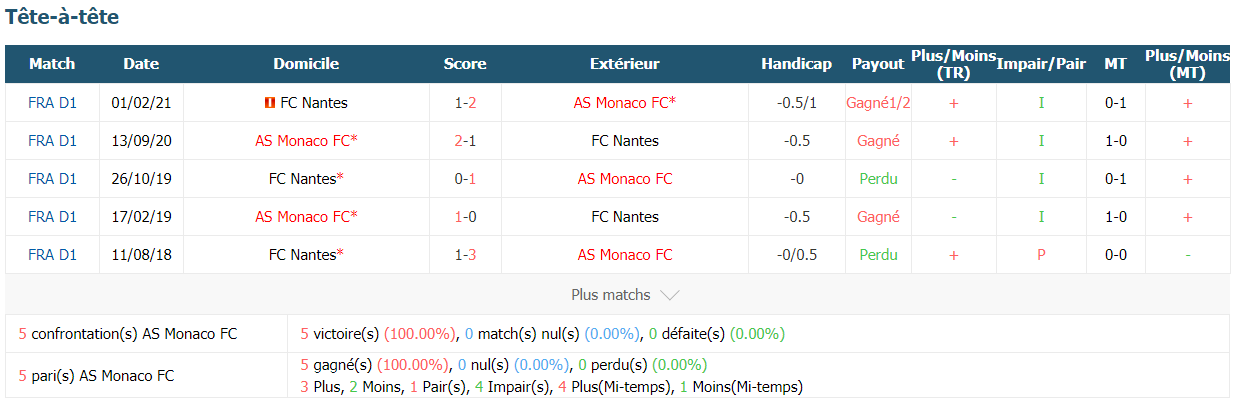Screen dimensions: 1238x408
Task: Click the Impair/Pair column header
Action: pyautogui.click(x=1041, y=64)
